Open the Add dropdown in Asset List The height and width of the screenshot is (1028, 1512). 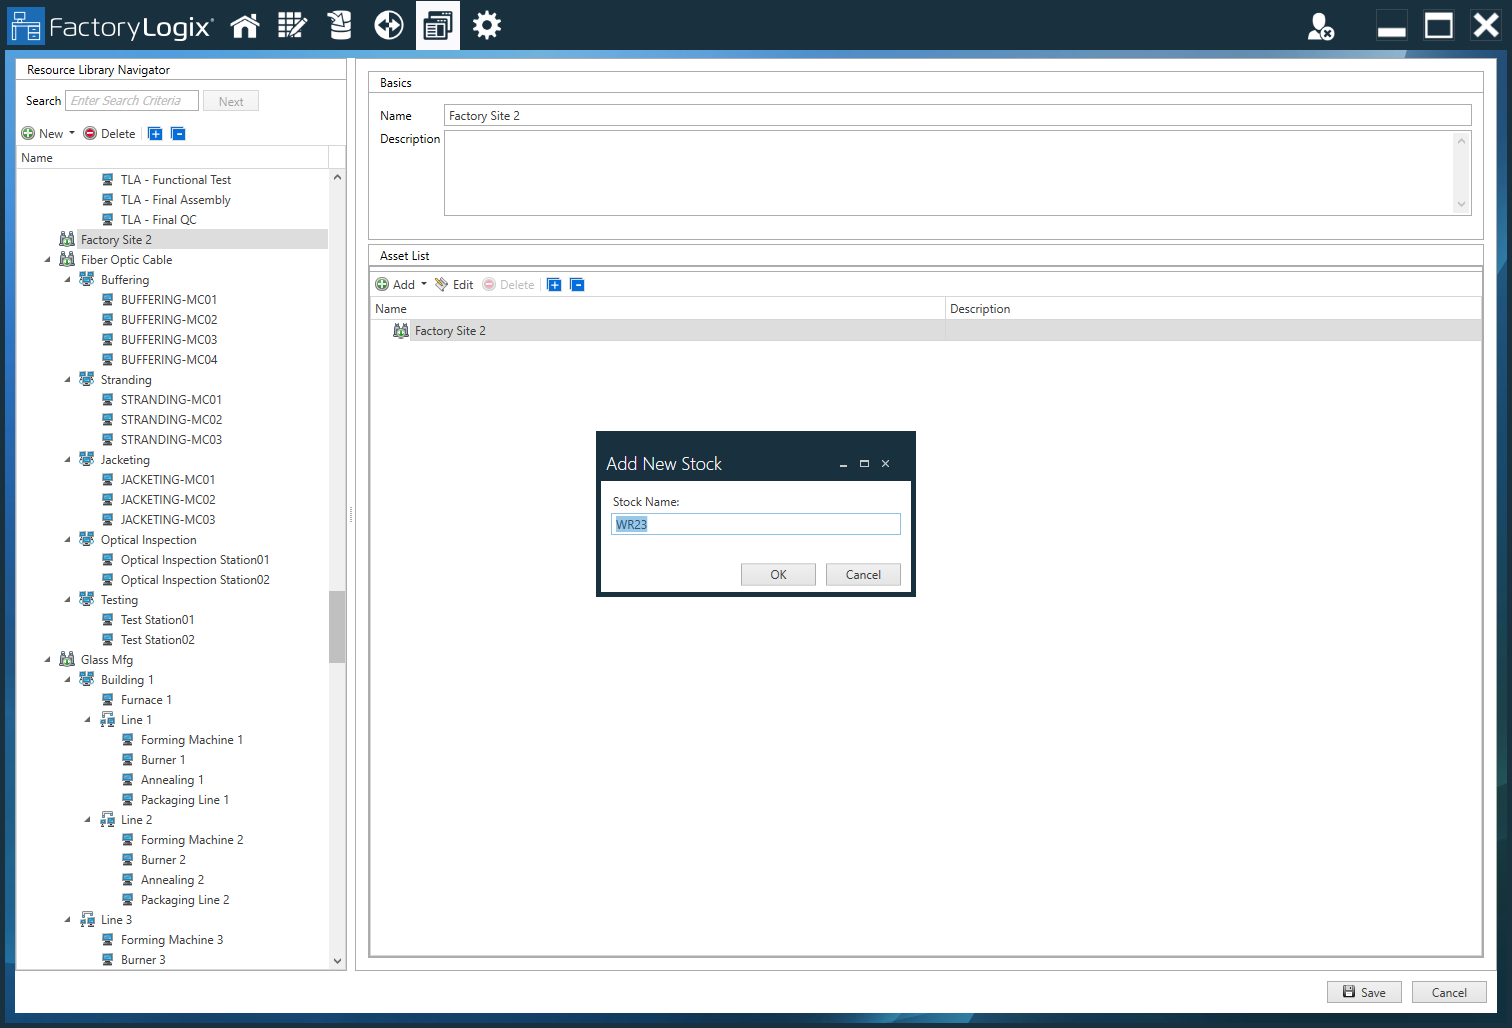(422, 284)
